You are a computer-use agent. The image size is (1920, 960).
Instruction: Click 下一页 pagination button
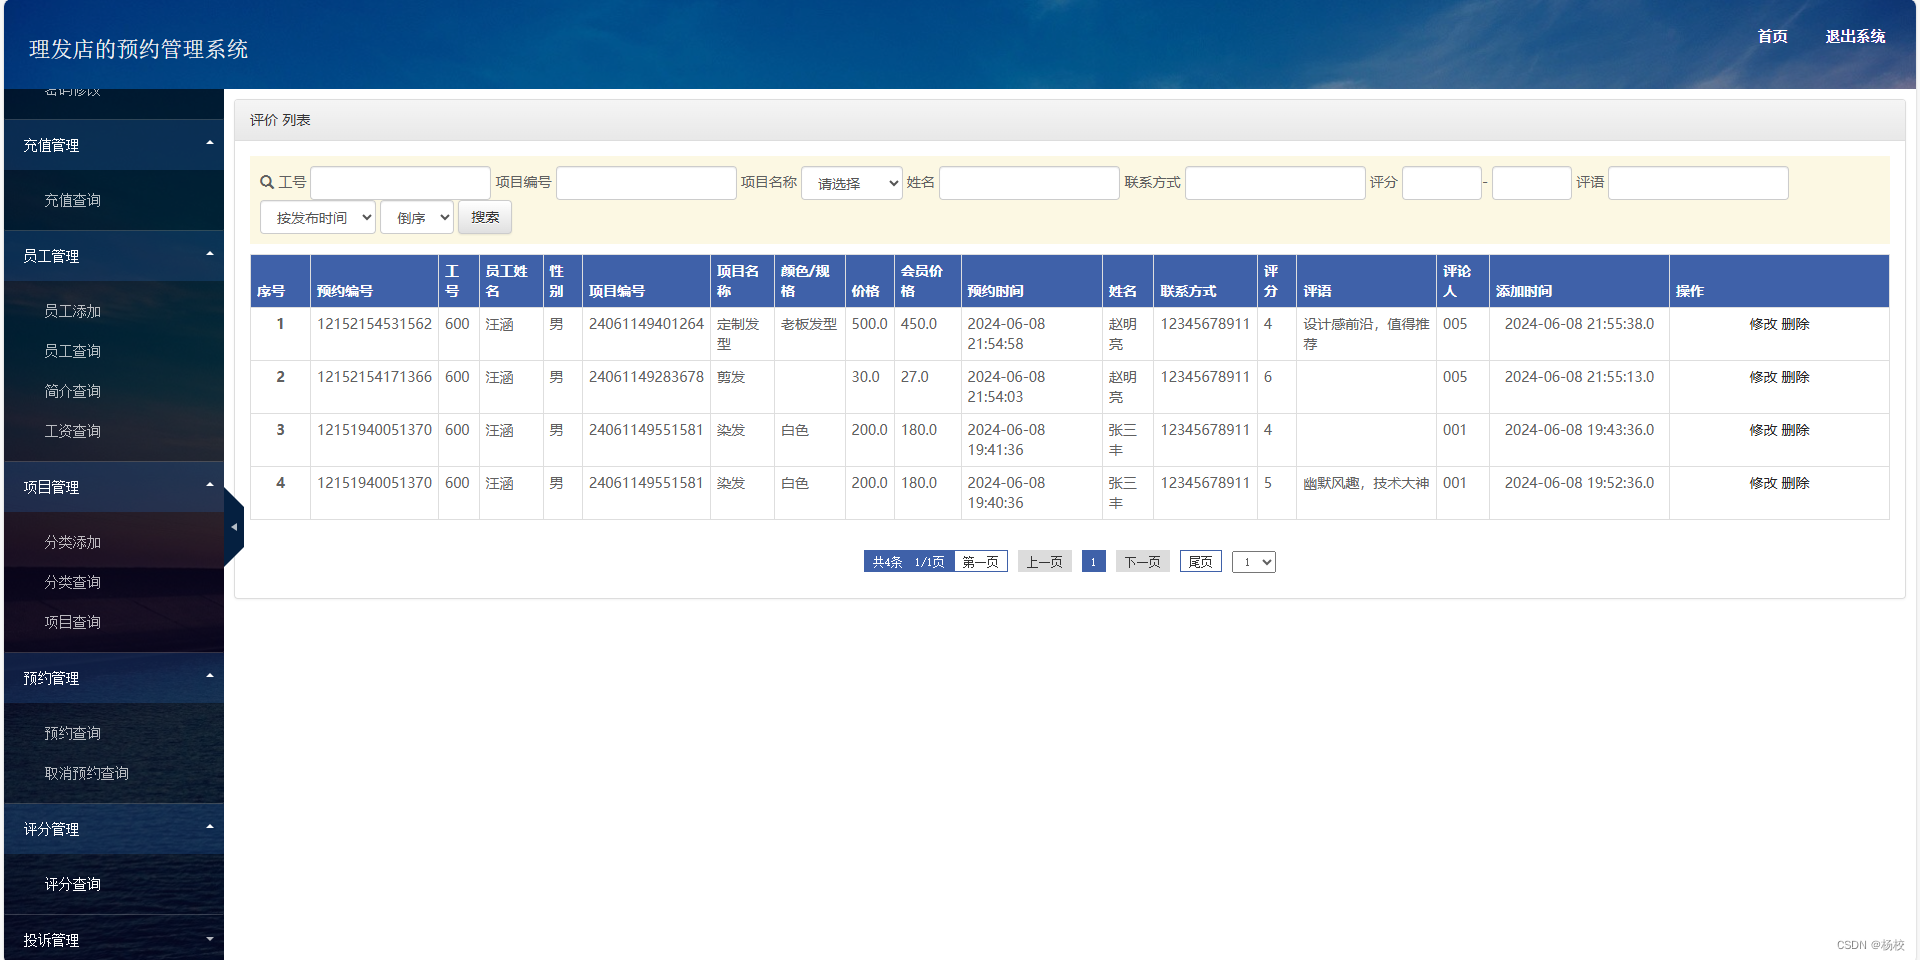click(1142, 562)
